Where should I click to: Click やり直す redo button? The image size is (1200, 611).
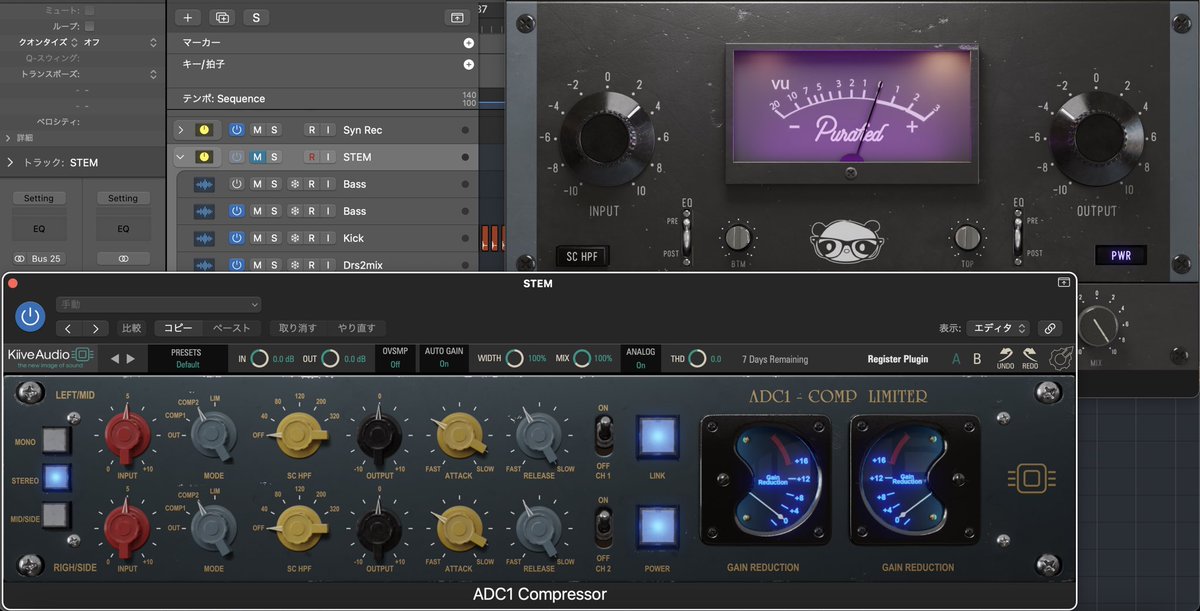click(x=356, y=328)
